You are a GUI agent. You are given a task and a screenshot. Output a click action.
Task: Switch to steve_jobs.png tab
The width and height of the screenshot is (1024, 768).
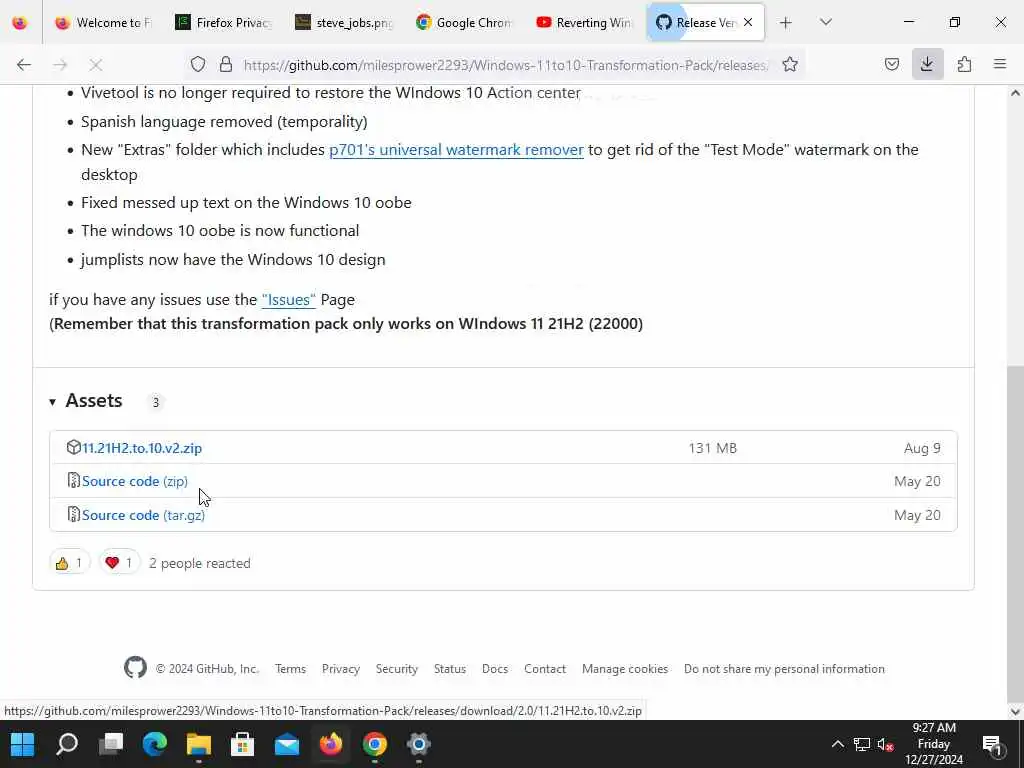tap(344, 23)
